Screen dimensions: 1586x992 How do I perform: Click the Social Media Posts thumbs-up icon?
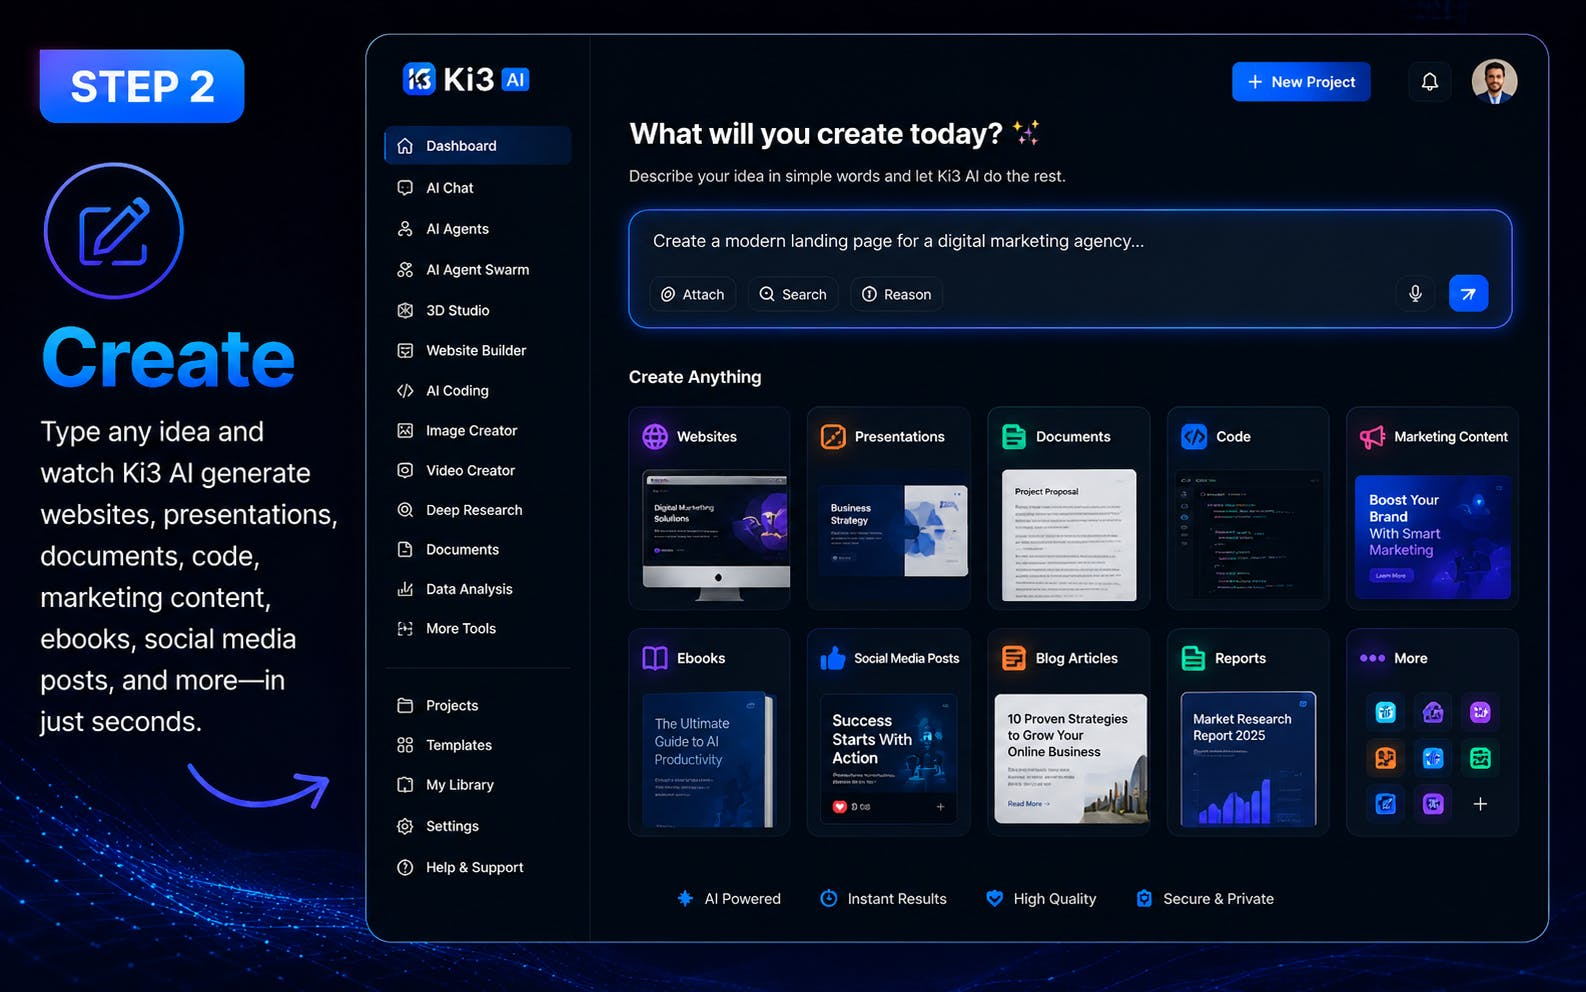click(x=833, y=658)
